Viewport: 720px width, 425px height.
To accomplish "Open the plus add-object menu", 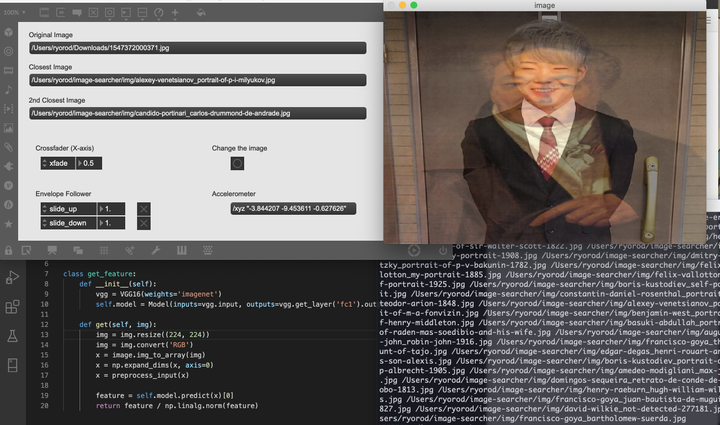I will tap(175, 12).
